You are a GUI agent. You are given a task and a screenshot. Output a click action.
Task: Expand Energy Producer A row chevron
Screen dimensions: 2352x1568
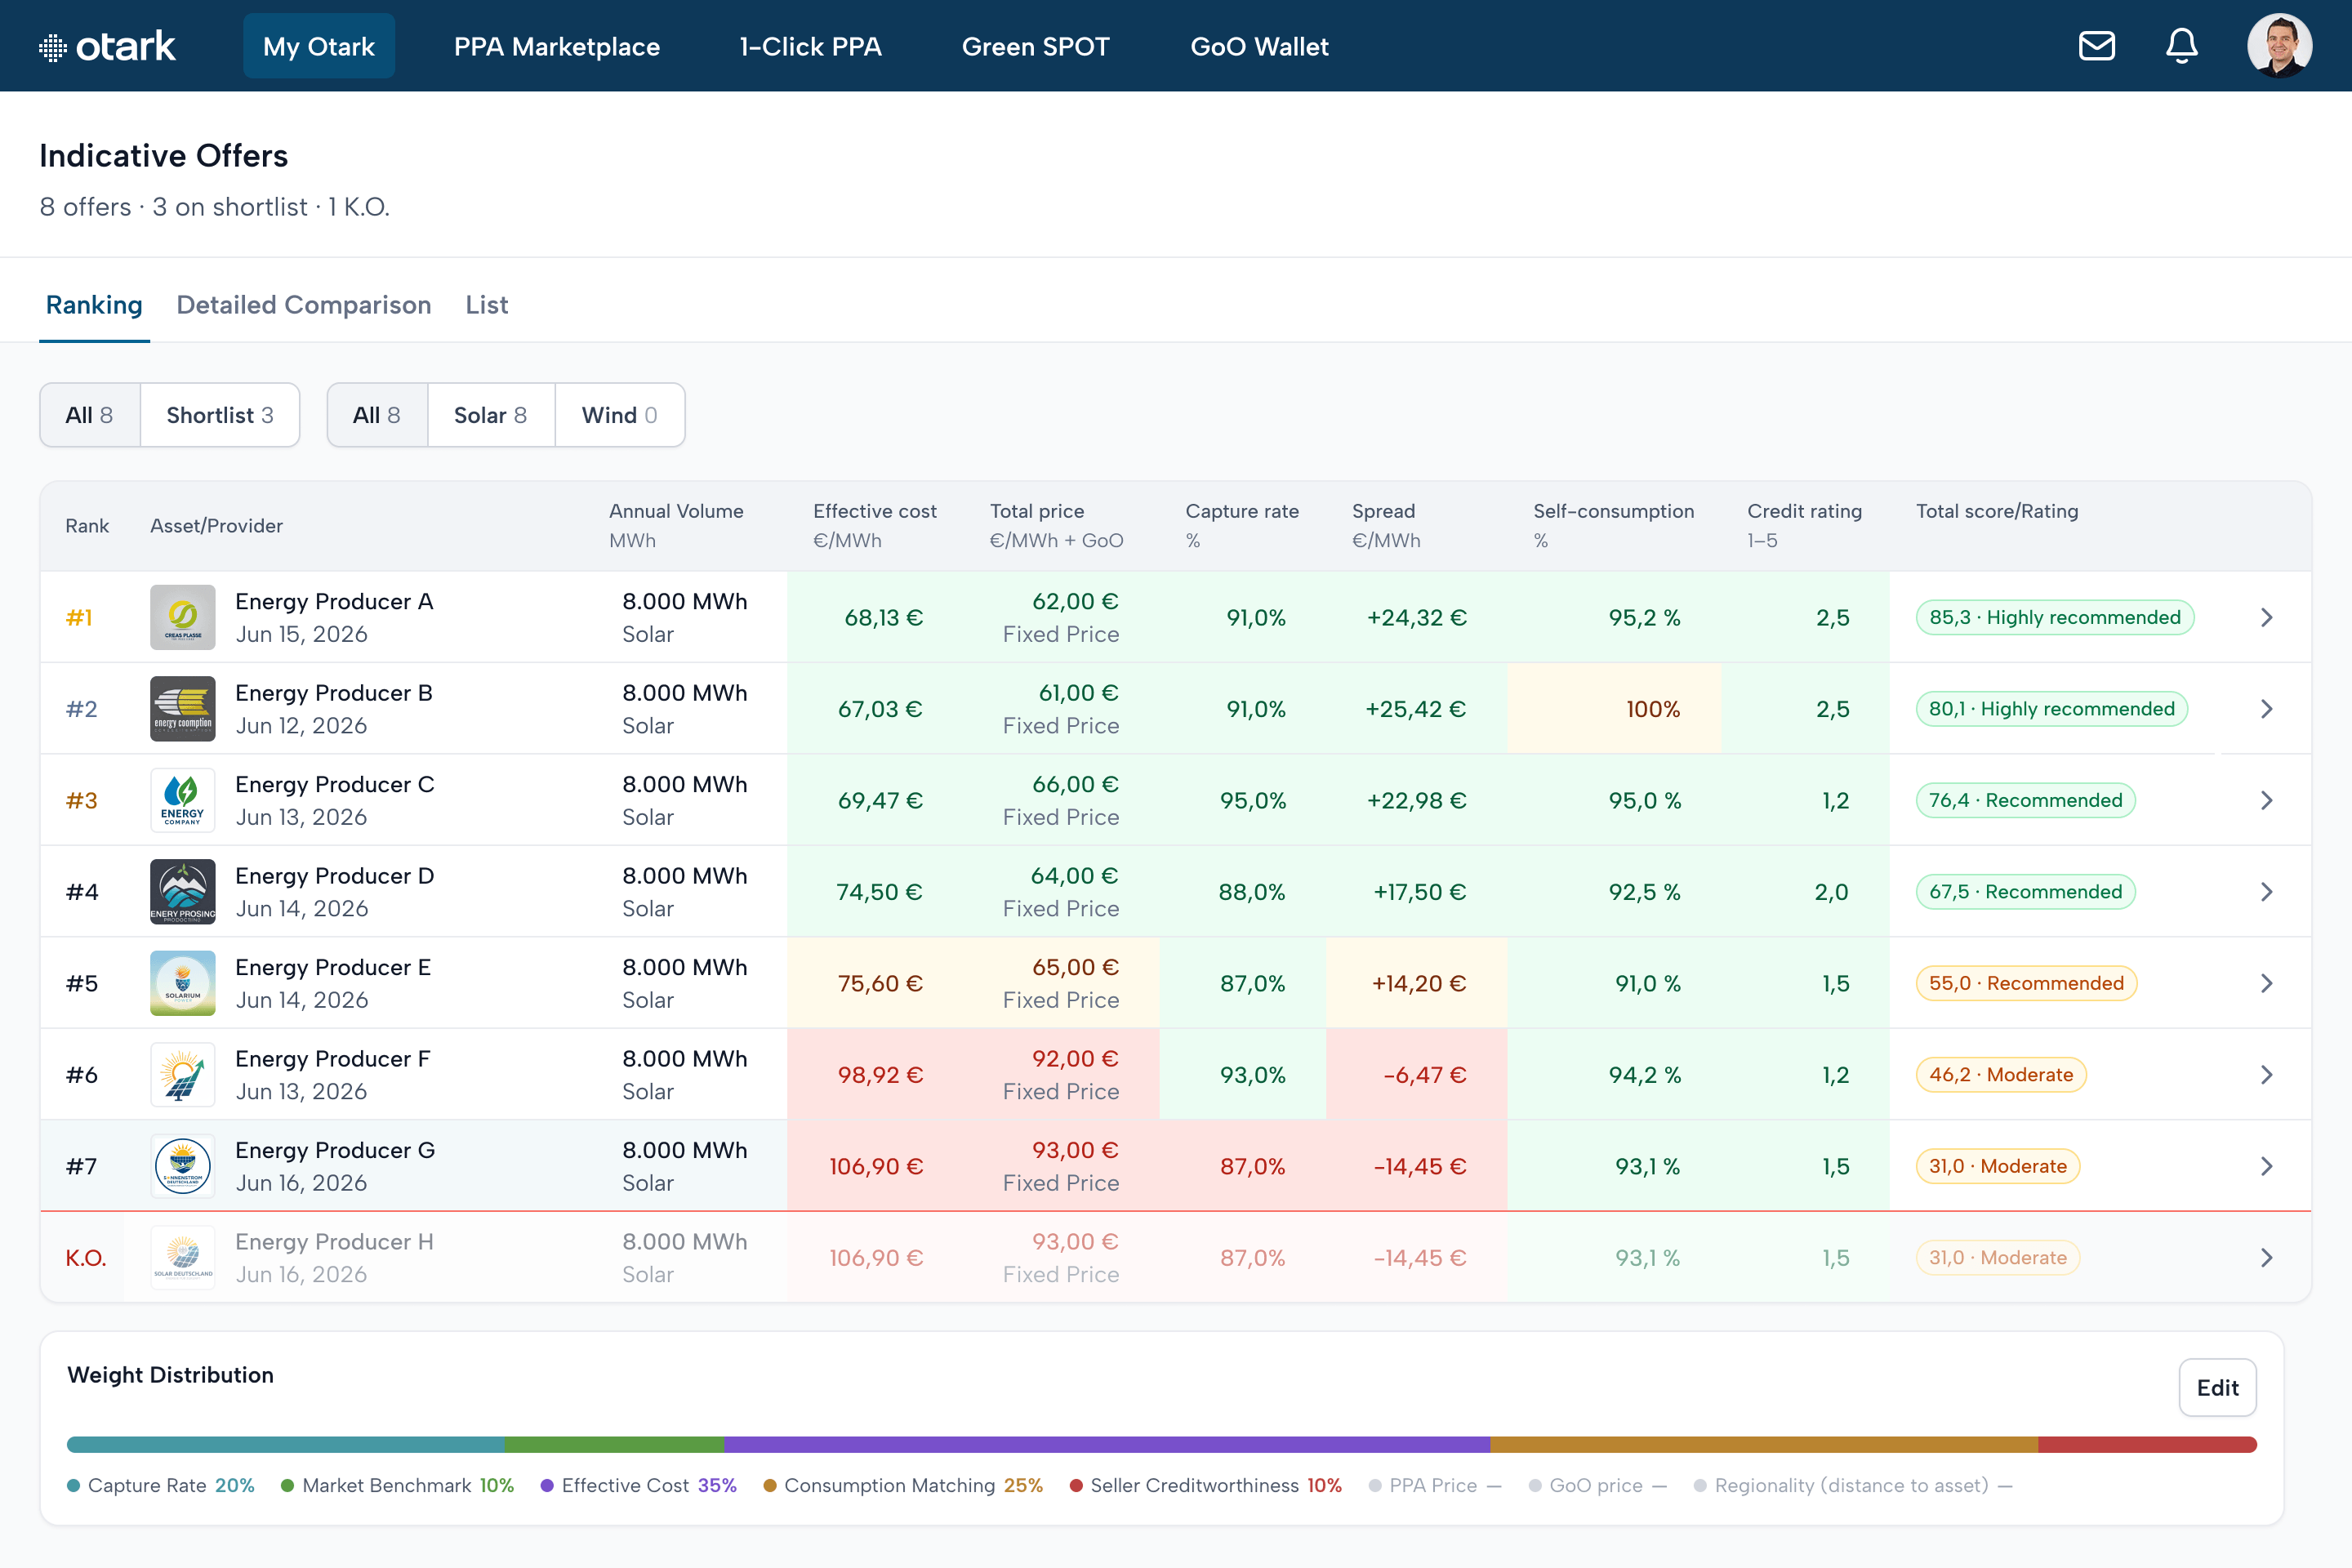click(2266, 617)
